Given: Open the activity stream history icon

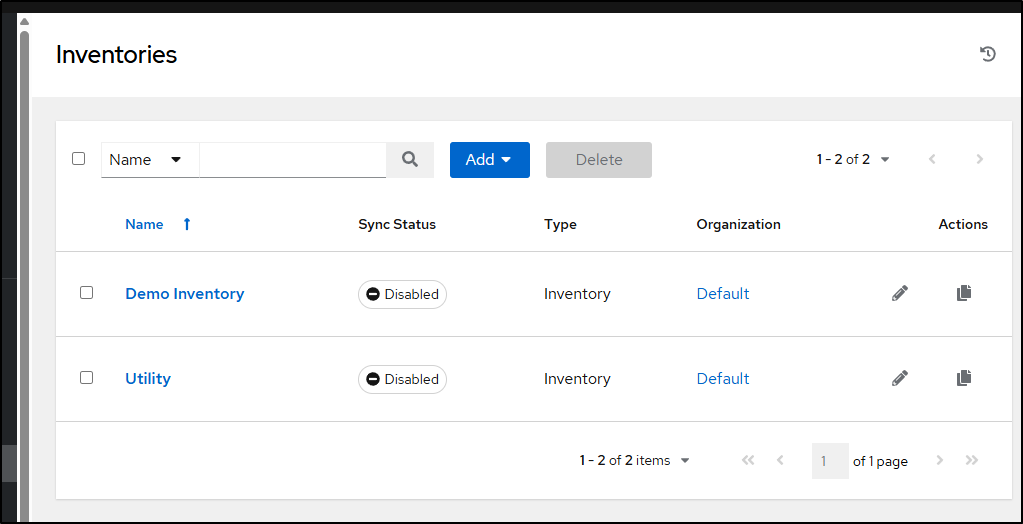Looking at the screenshot, I should click(988, 54).
